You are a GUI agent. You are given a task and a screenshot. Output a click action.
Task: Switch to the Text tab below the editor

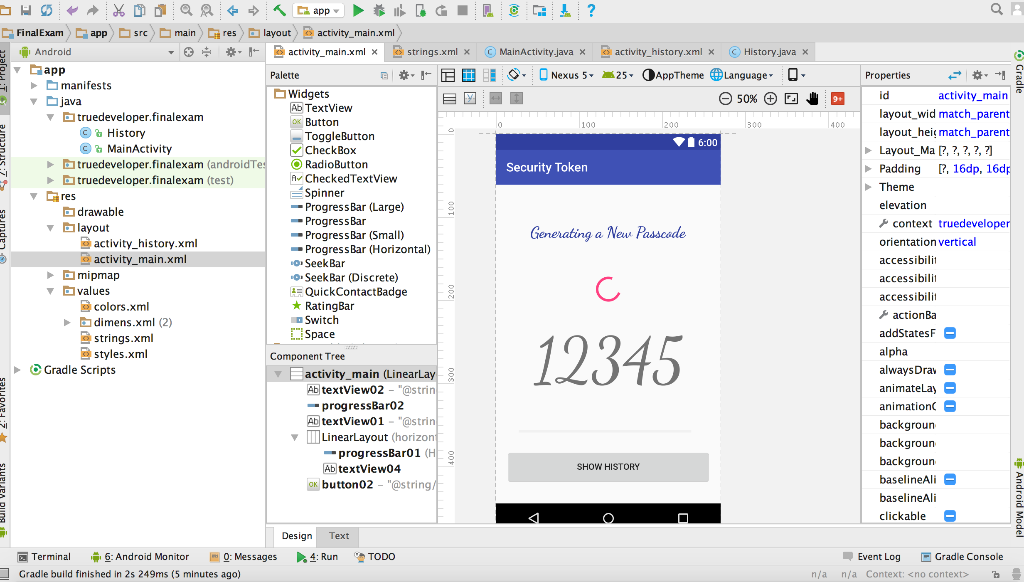[x=339, y=536]
